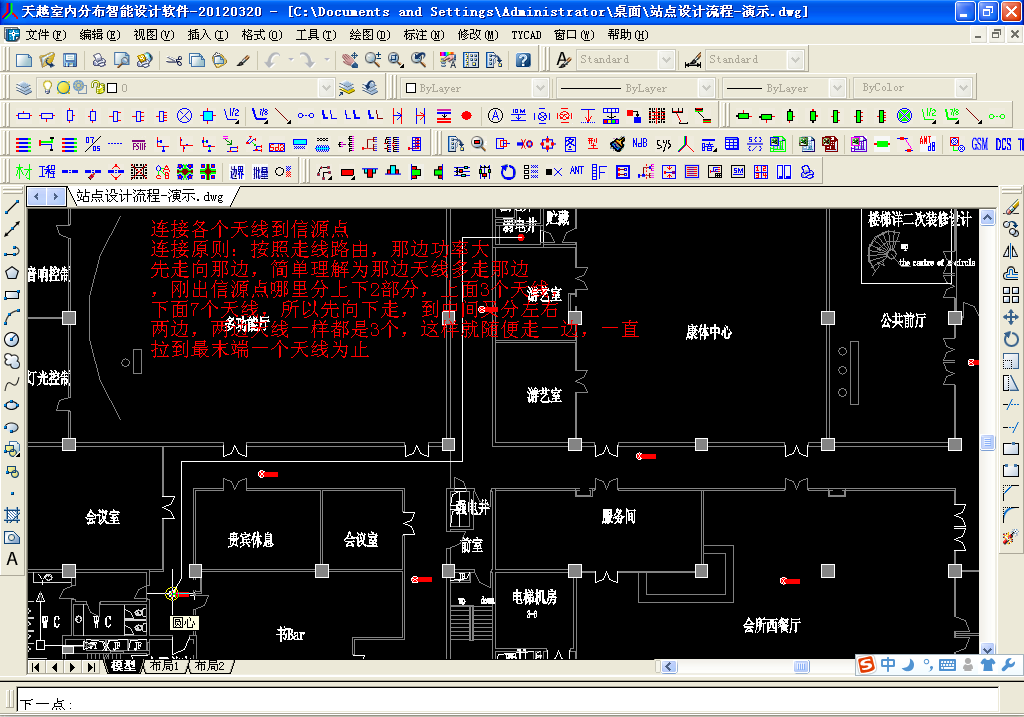Click the GSM icon in toolbar
This screenshot has height=717, width=1024.
(980, 144)
